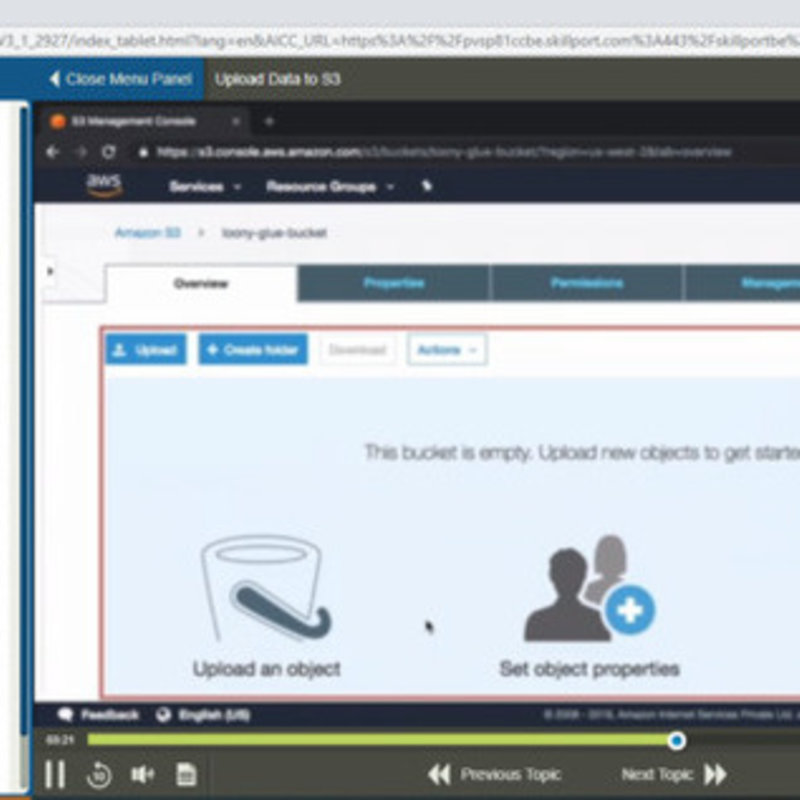Click the video progress slider handle
This screenshot has height=800, width=800.
(677, 740)
